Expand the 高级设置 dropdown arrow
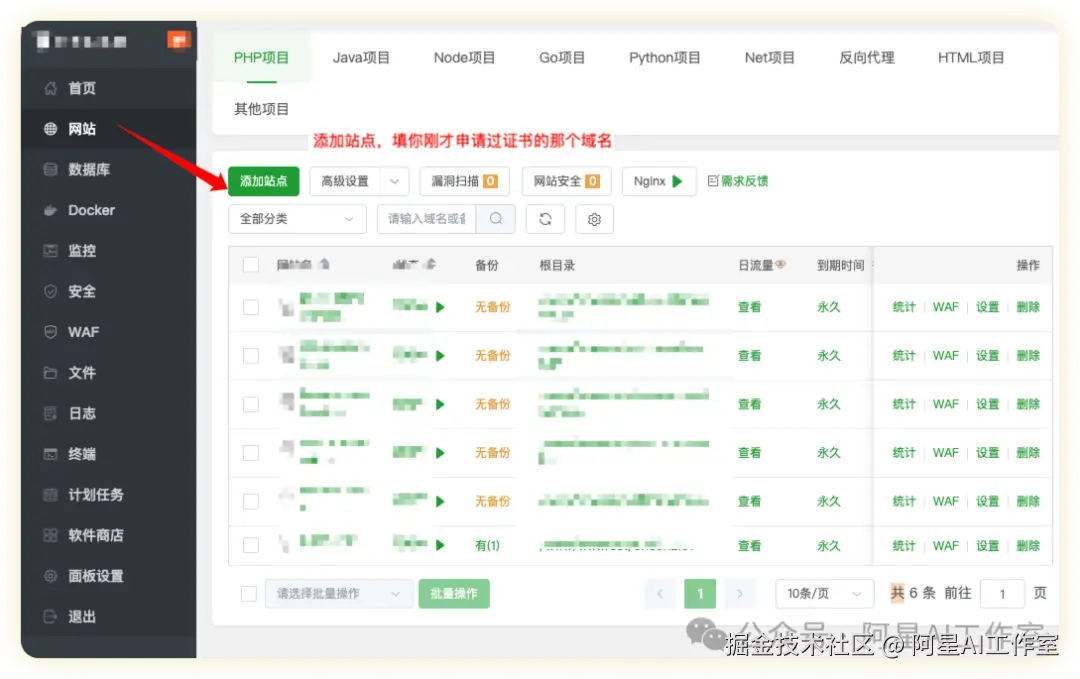Viewport: 1080px width, 679px height. coord(395,181)
